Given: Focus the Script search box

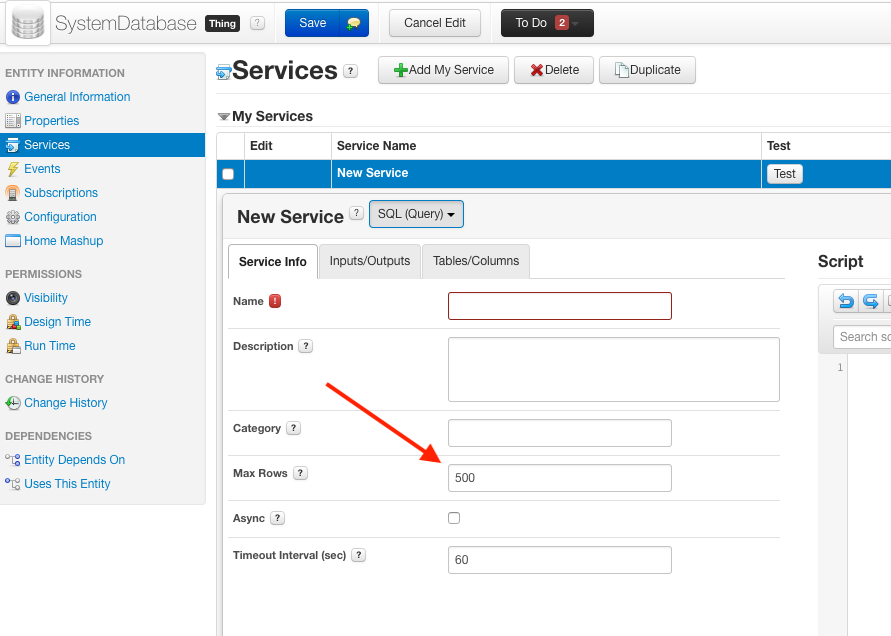Looking at the screenshot, I should point(862,337).
